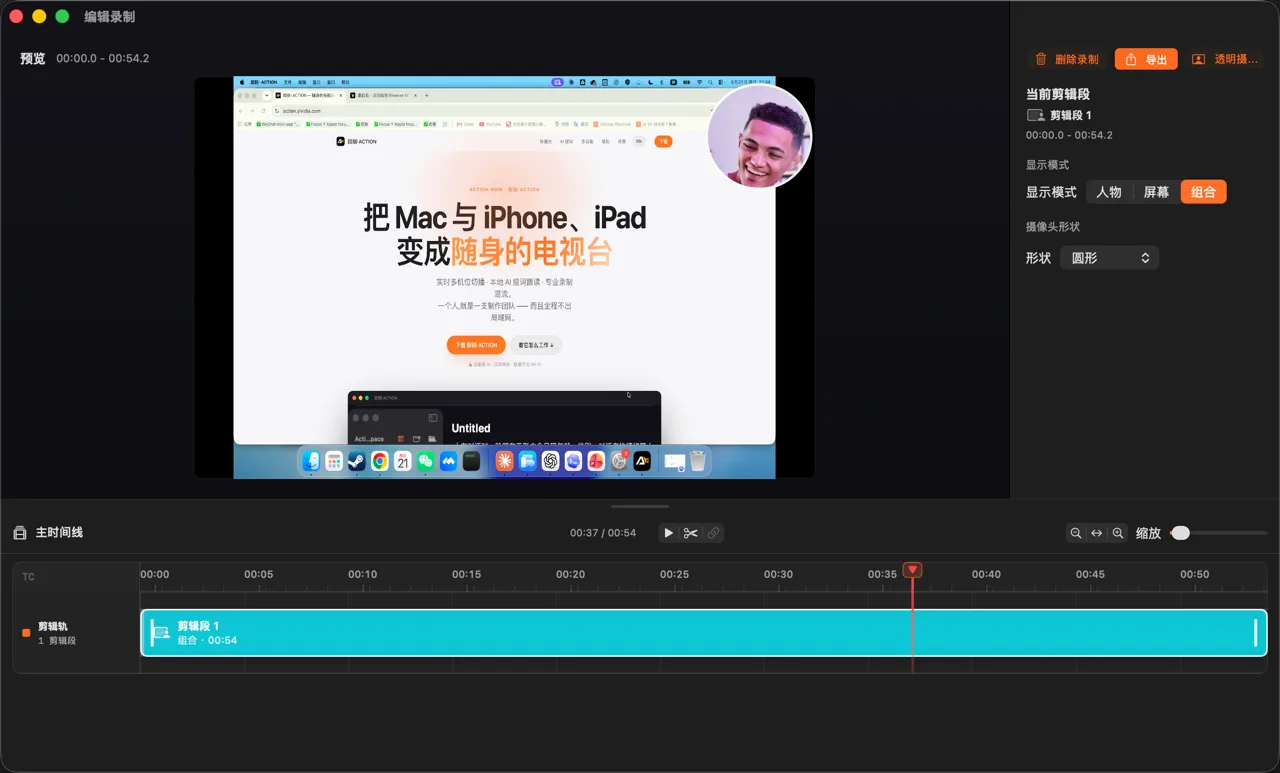Zoom out the timeline with minus magnifier
The height and width of the screenshot is (773, 1280).
pyautogui.click(x=1076, y=533)
